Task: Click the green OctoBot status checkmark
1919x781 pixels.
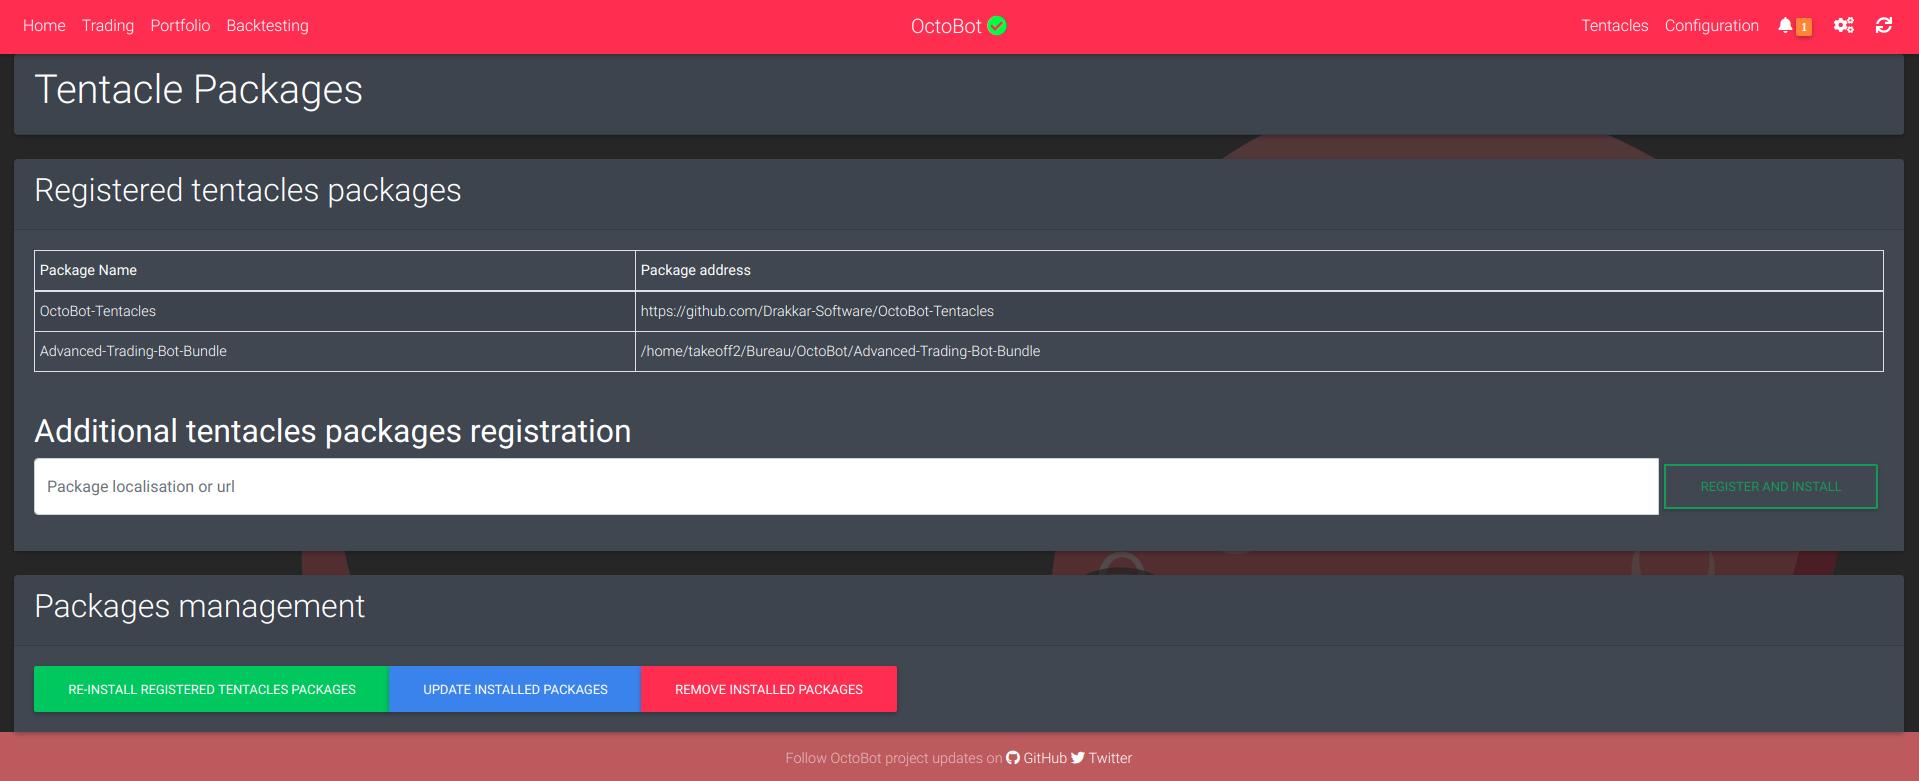Action: pyautogui.click(x=997, y=26)
